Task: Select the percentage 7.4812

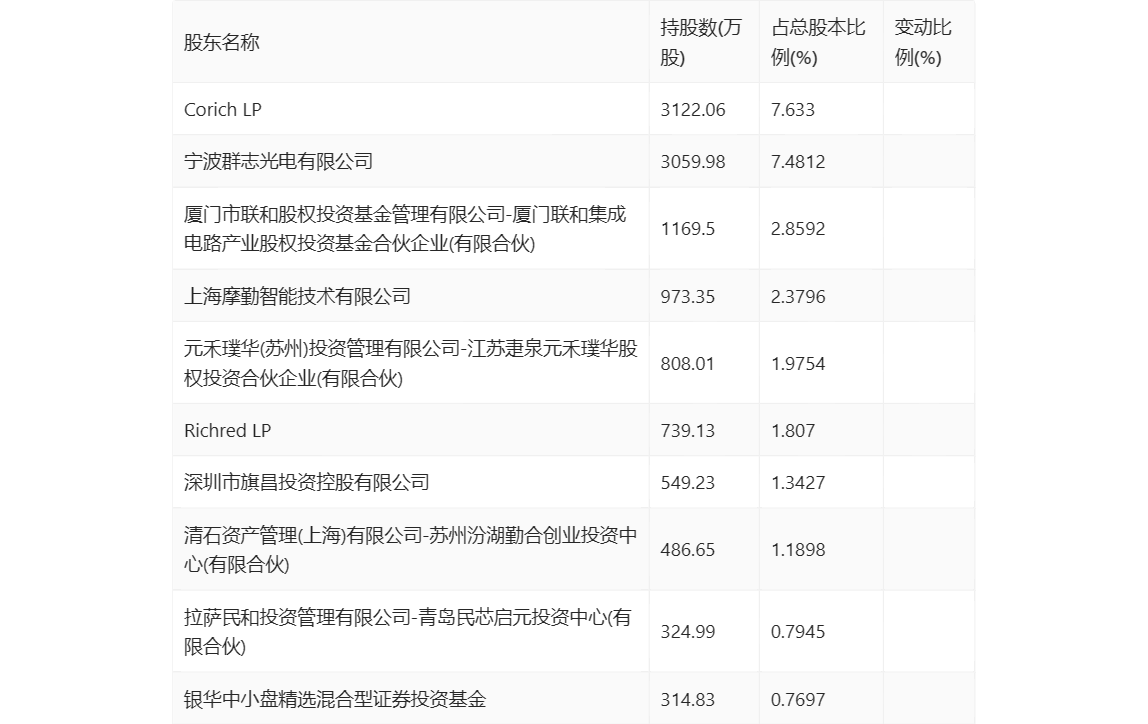Action: tap(798, 162)
